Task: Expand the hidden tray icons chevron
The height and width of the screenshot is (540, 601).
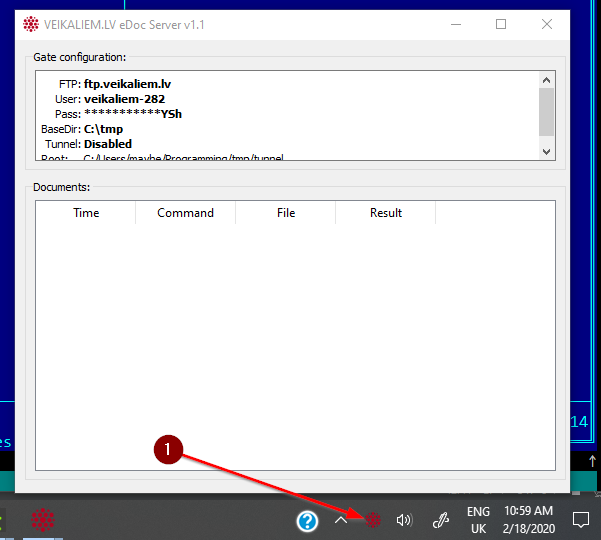Action: tap(341, 520)
